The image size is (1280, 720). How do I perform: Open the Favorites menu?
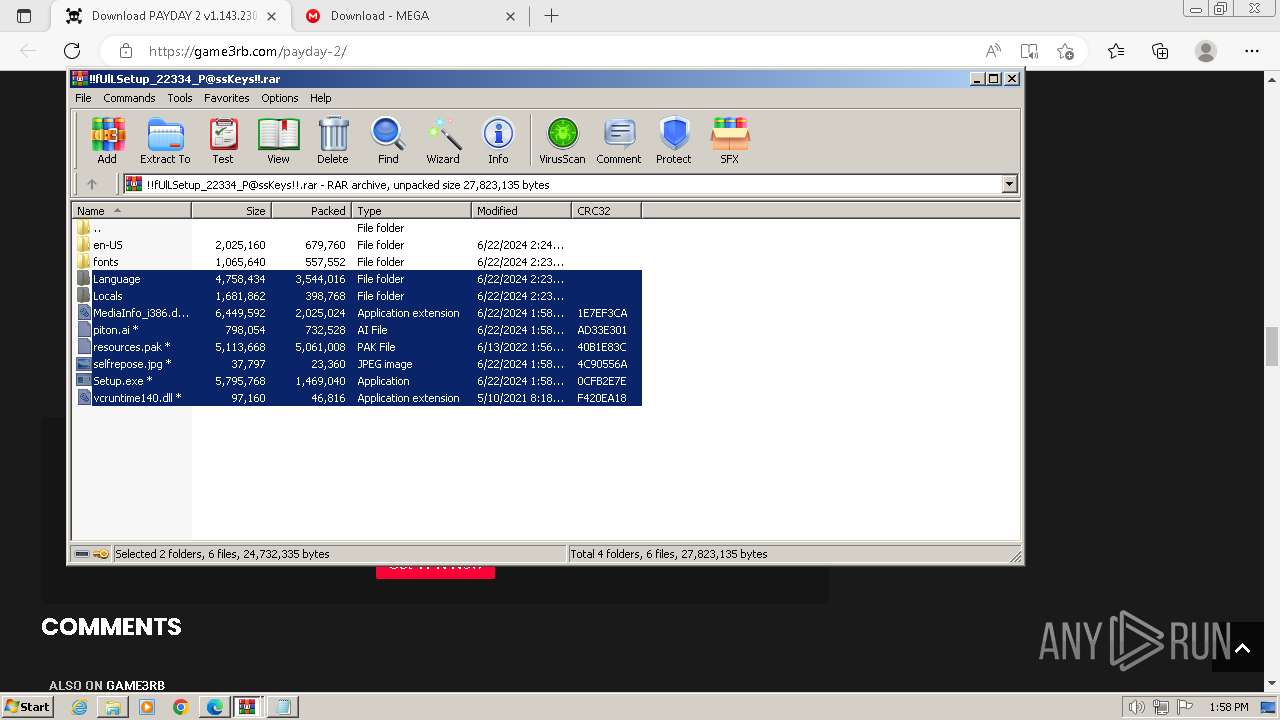(x=227, y=98)
